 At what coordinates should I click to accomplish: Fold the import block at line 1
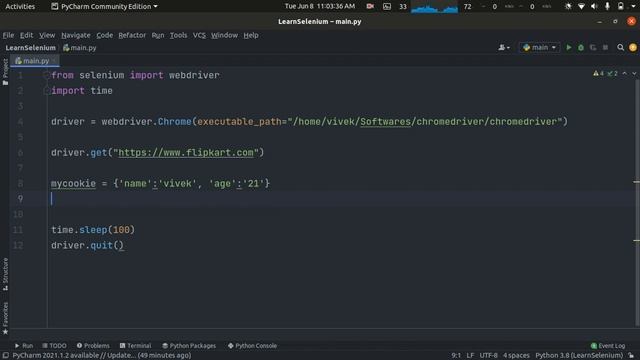tap(46, 75)
